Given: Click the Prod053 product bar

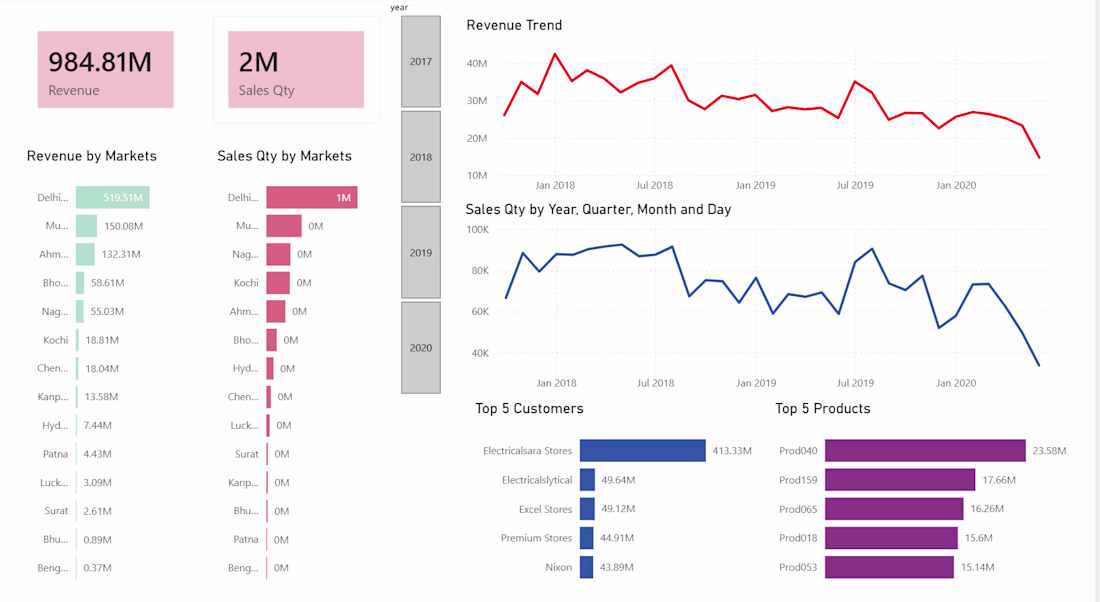Looking at the screenshot, I should (x=889, y=567).
